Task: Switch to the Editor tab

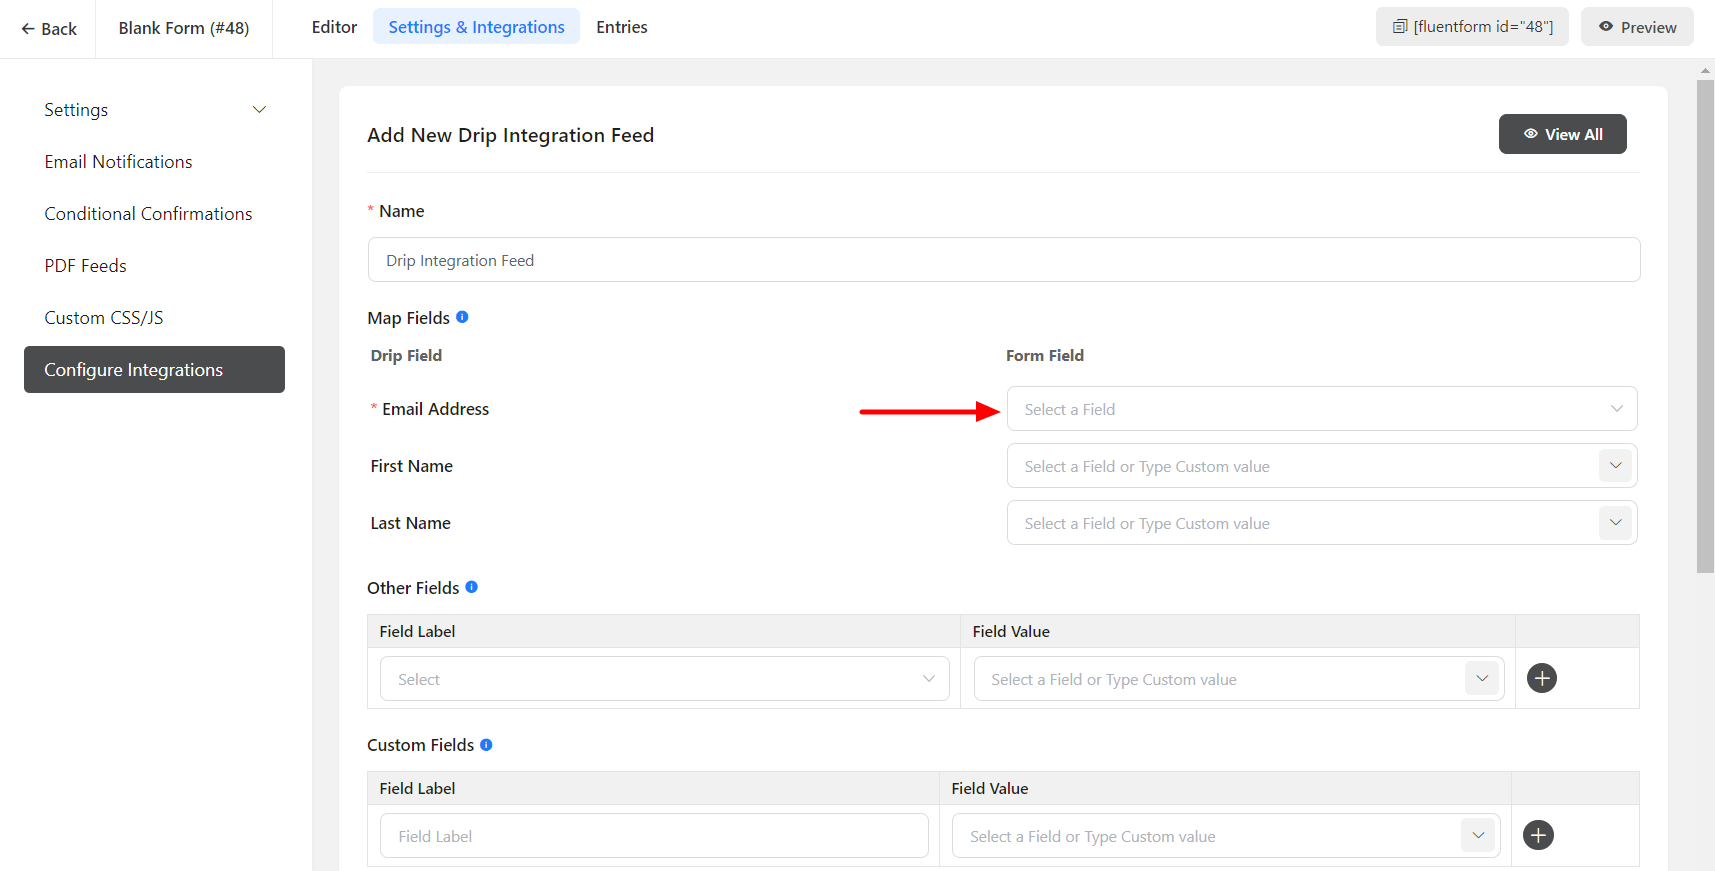Action: click(334, 27)
